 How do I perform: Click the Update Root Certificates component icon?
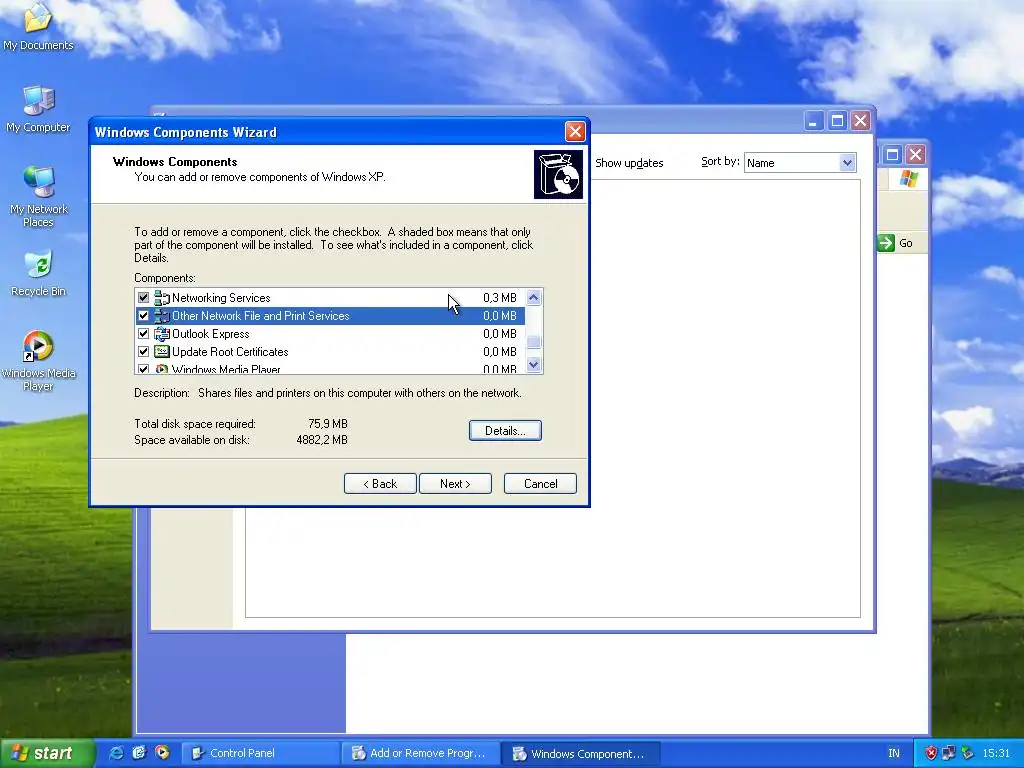pyautogui.click(x=161, y=352)
